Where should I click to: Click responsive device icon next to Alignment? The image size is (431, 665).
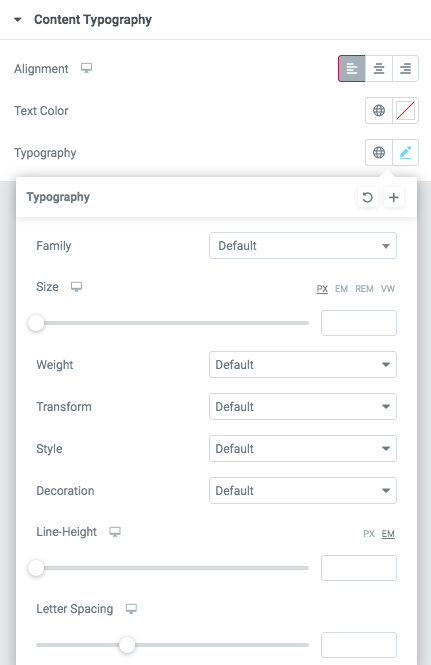click(x=87, y=68)
